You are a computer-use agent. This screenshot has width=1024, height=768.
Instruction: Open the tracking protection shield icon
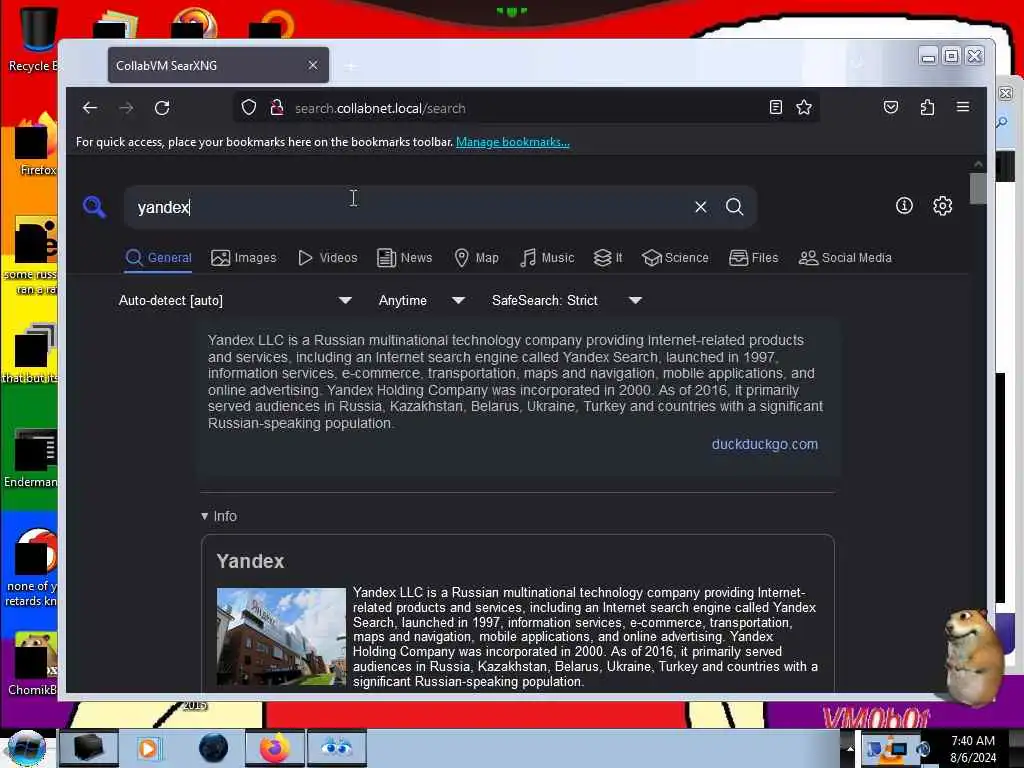point(249,107)
